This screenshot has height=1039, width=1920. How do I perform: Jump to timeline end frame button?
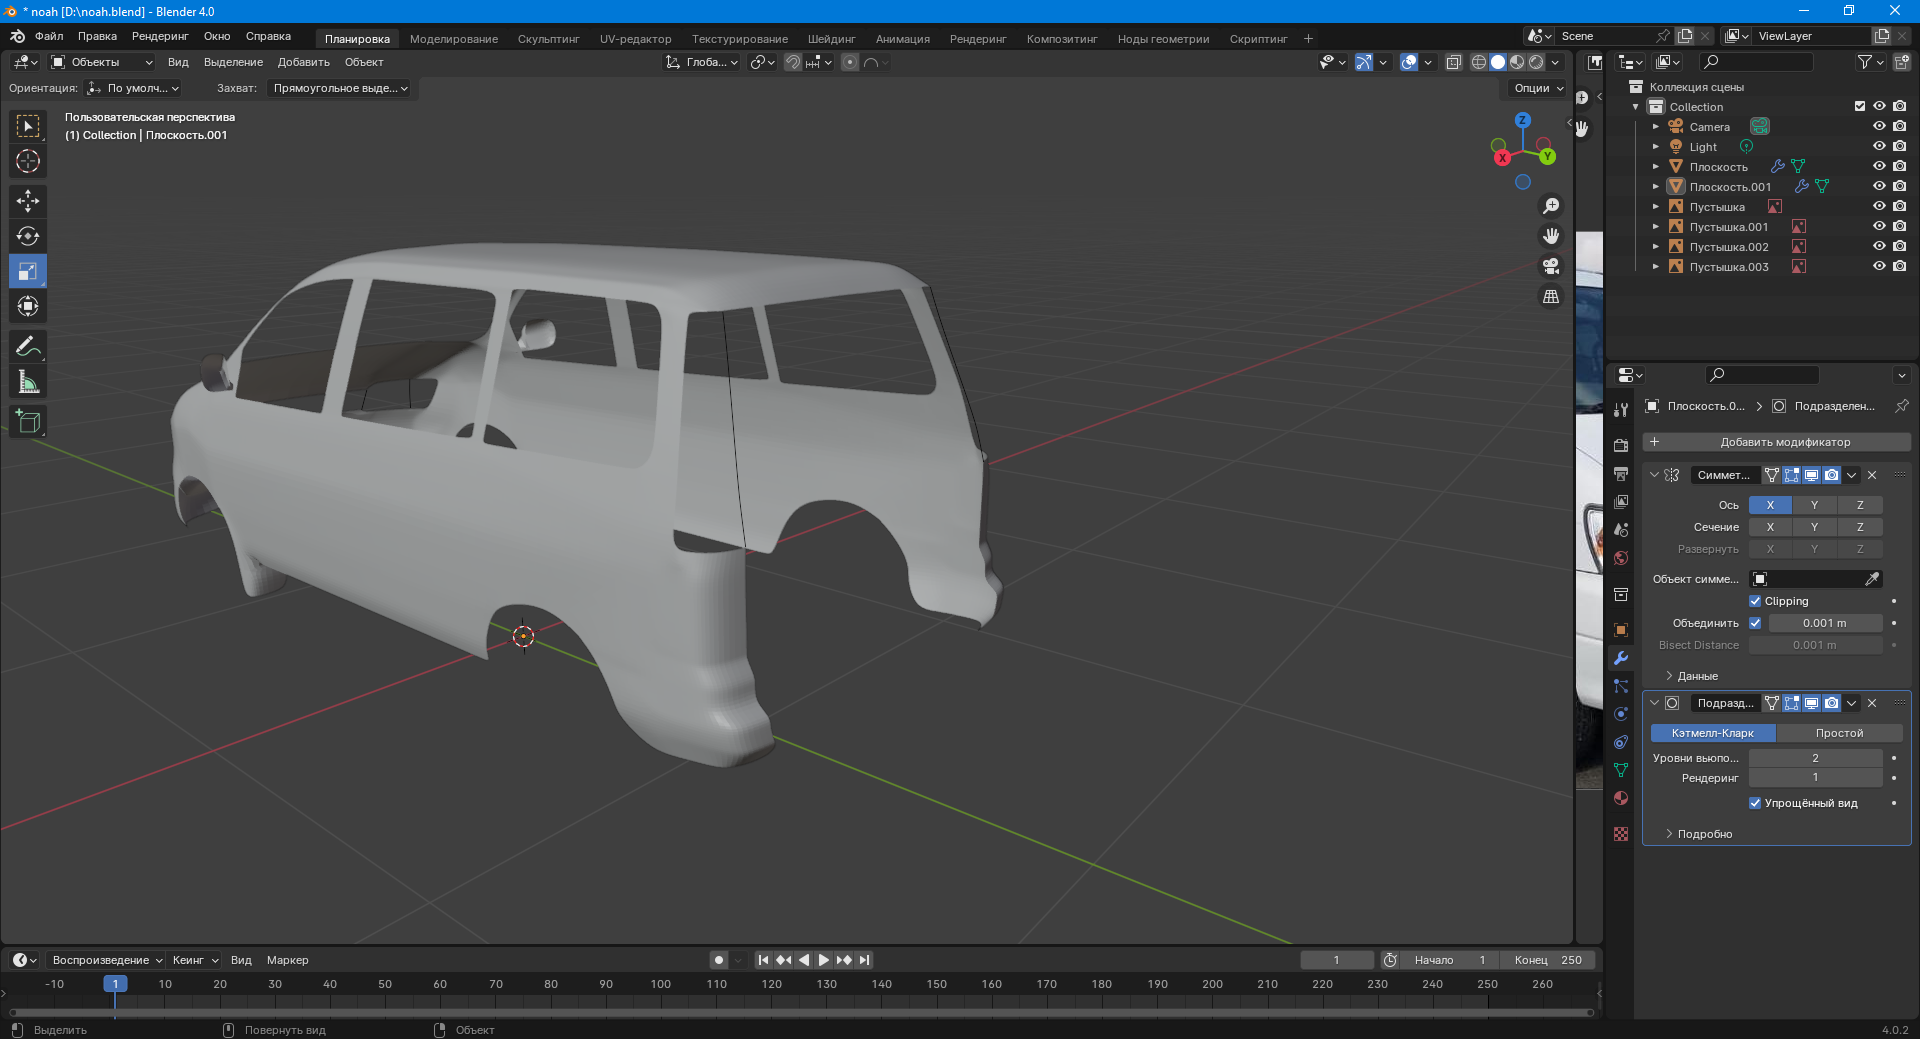pos(865,960)
